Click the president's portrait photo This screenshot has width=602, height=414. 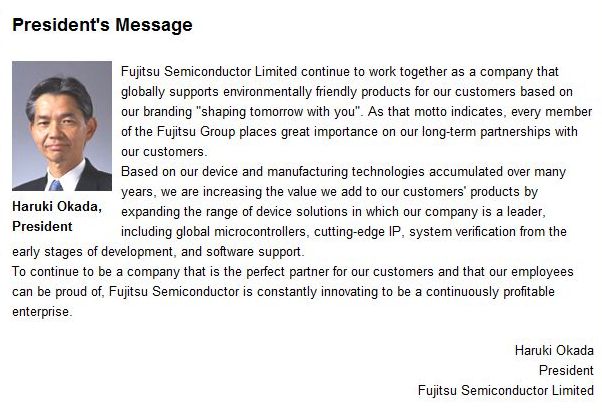pyautogui.click(x=62, y=126)
